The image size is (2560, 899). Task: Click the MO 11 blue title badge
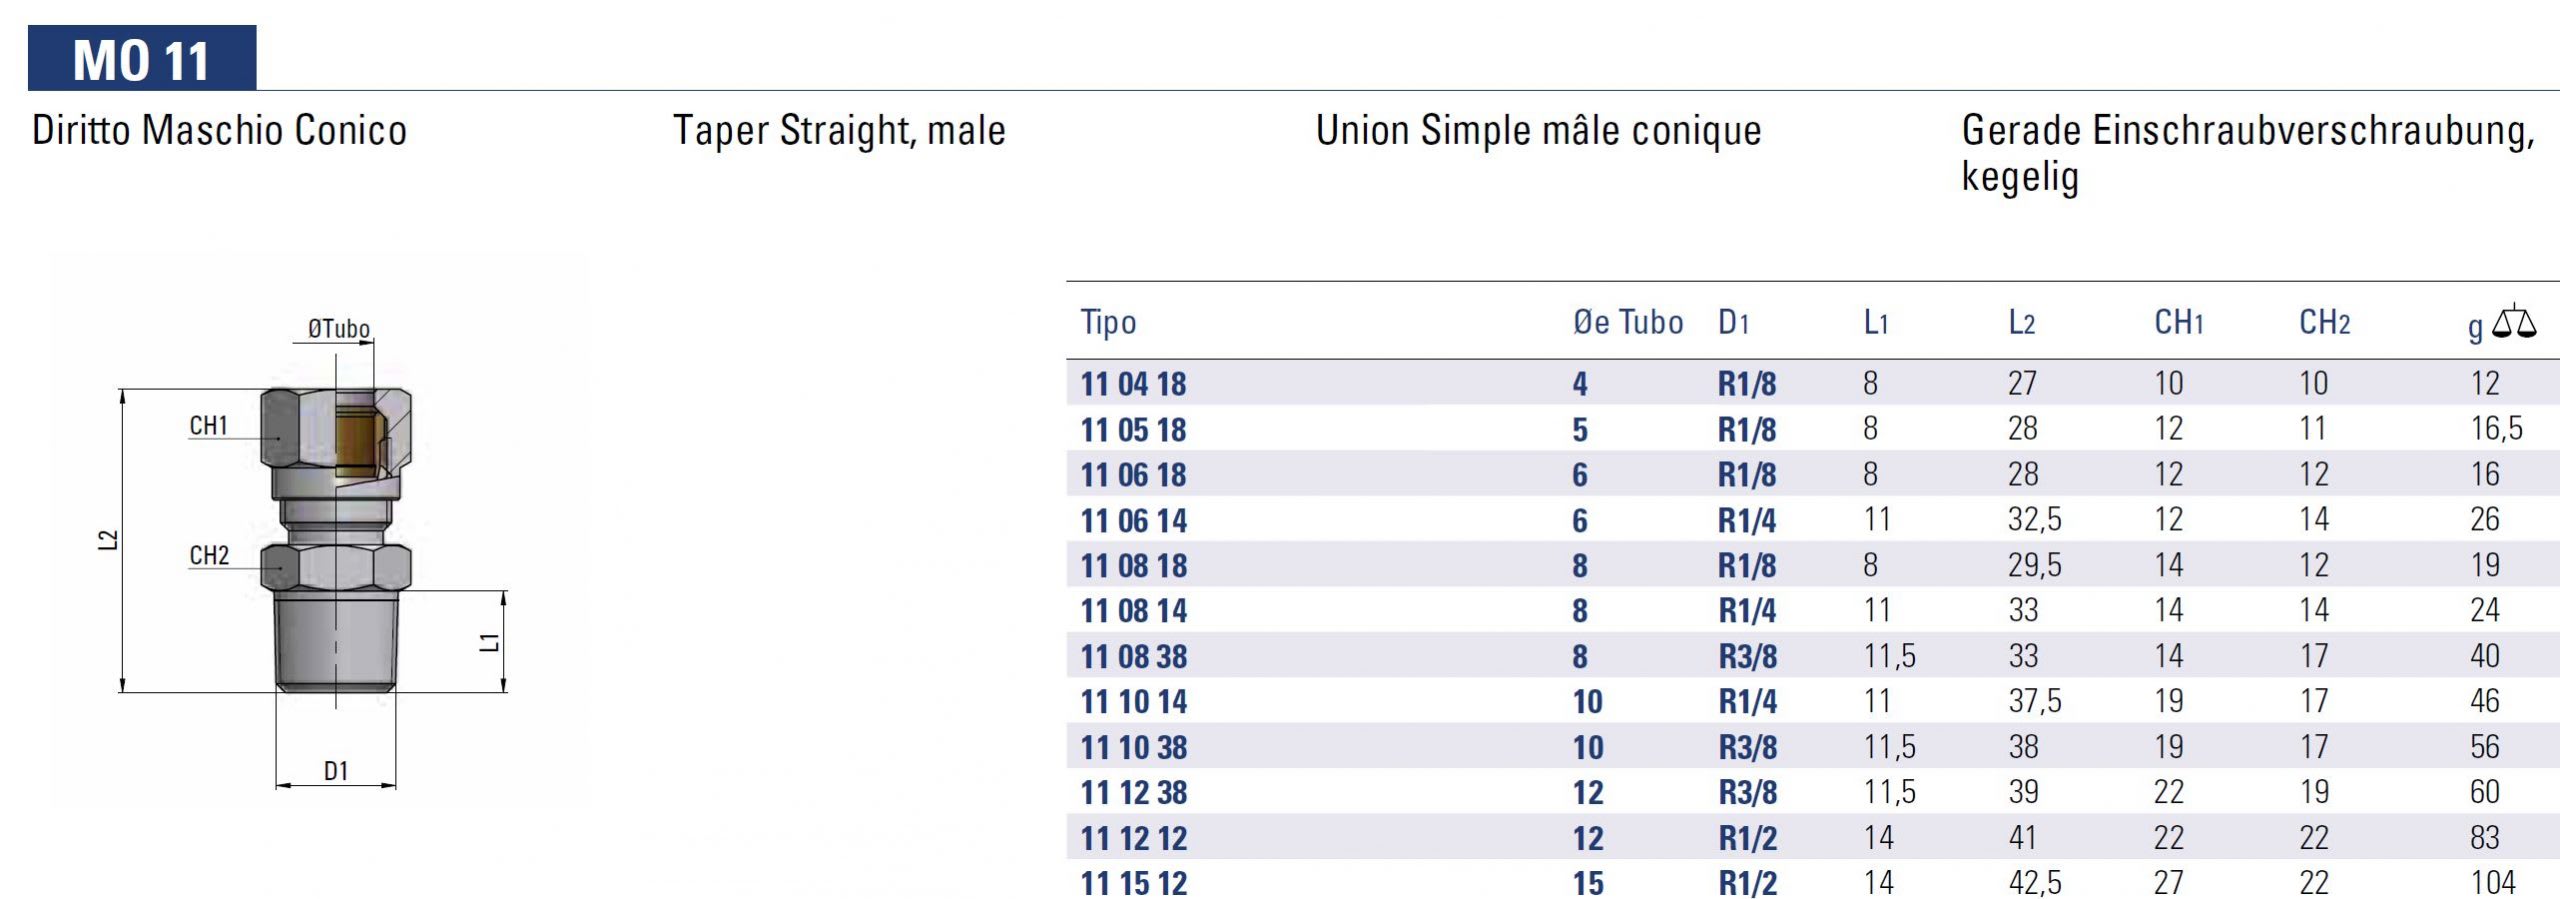tap(142, 58)
